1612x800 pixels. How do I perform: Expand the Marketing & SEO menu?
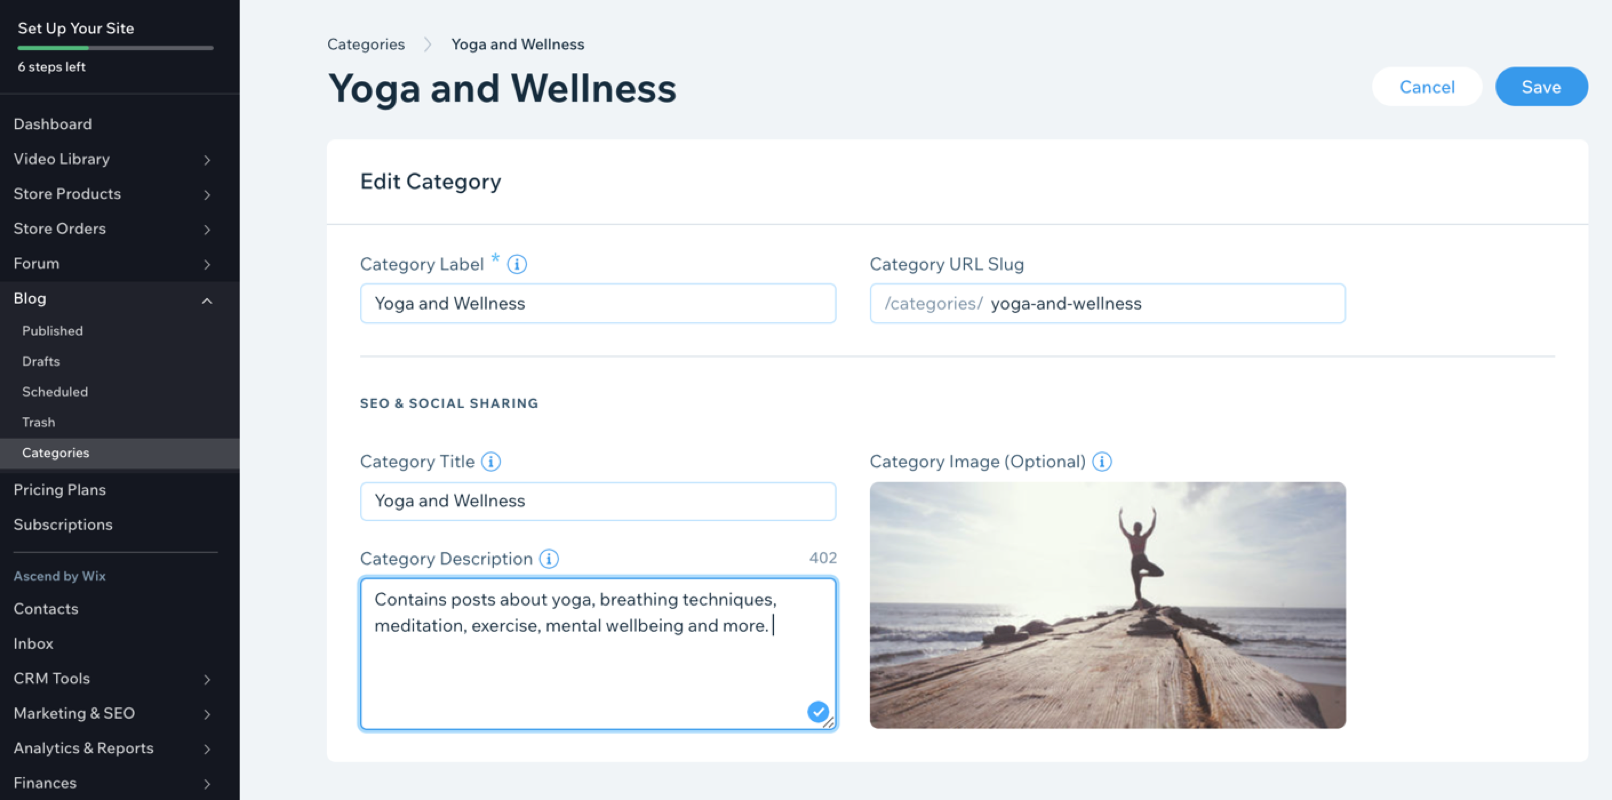click(x=207, y=714)
